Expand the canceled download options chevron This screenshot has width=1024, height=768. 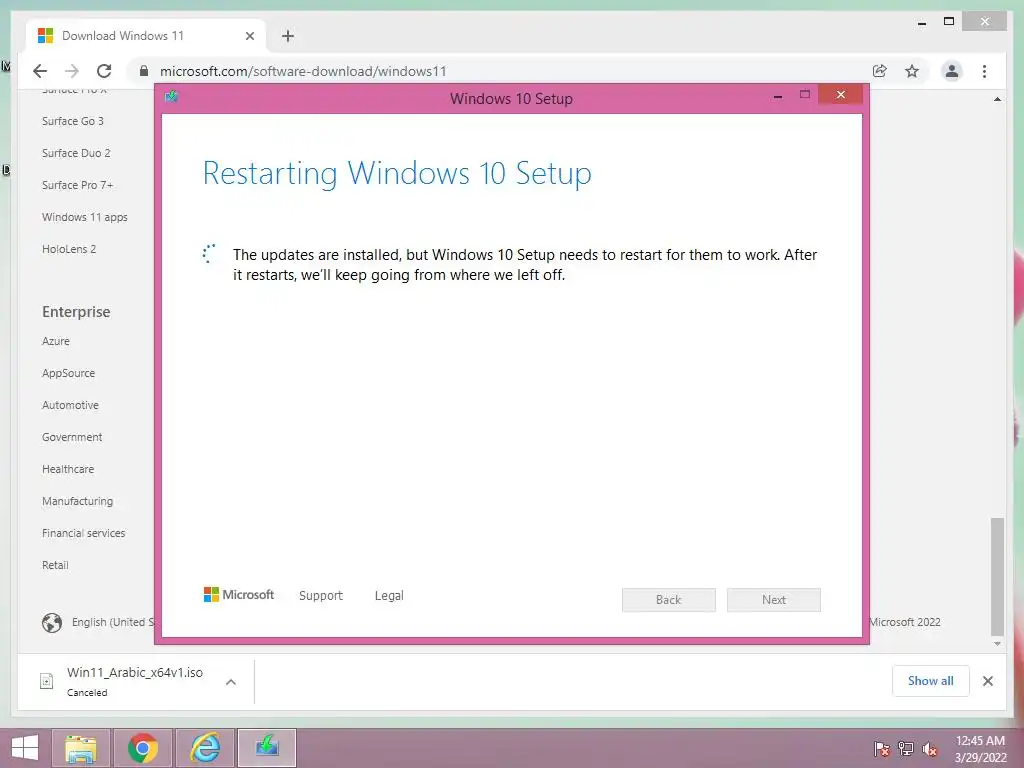(231, 682)
